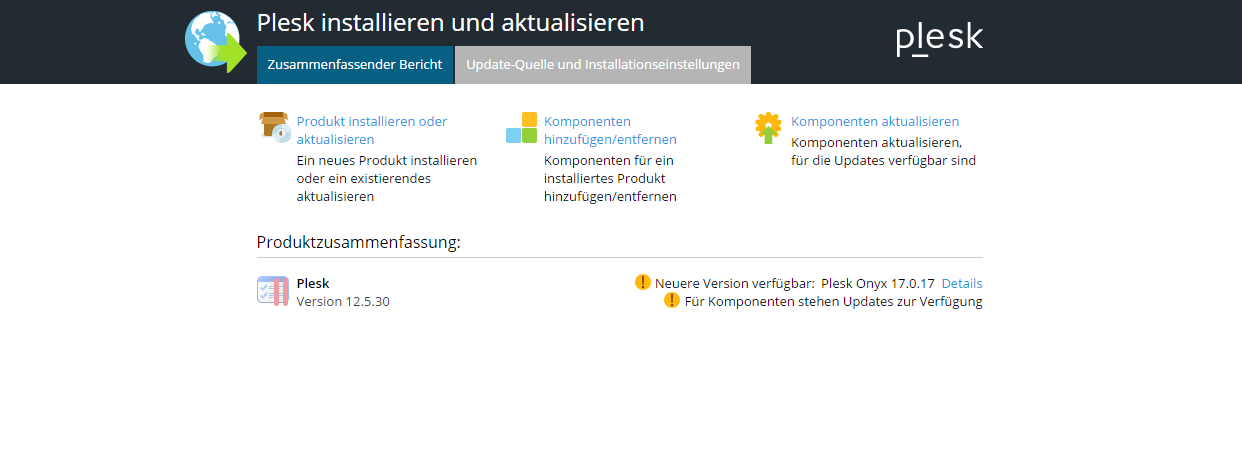Image resolution: width=1242 pixels, height=451 pixels.
Task: Click the product box install icon
Action: point(275,126)
